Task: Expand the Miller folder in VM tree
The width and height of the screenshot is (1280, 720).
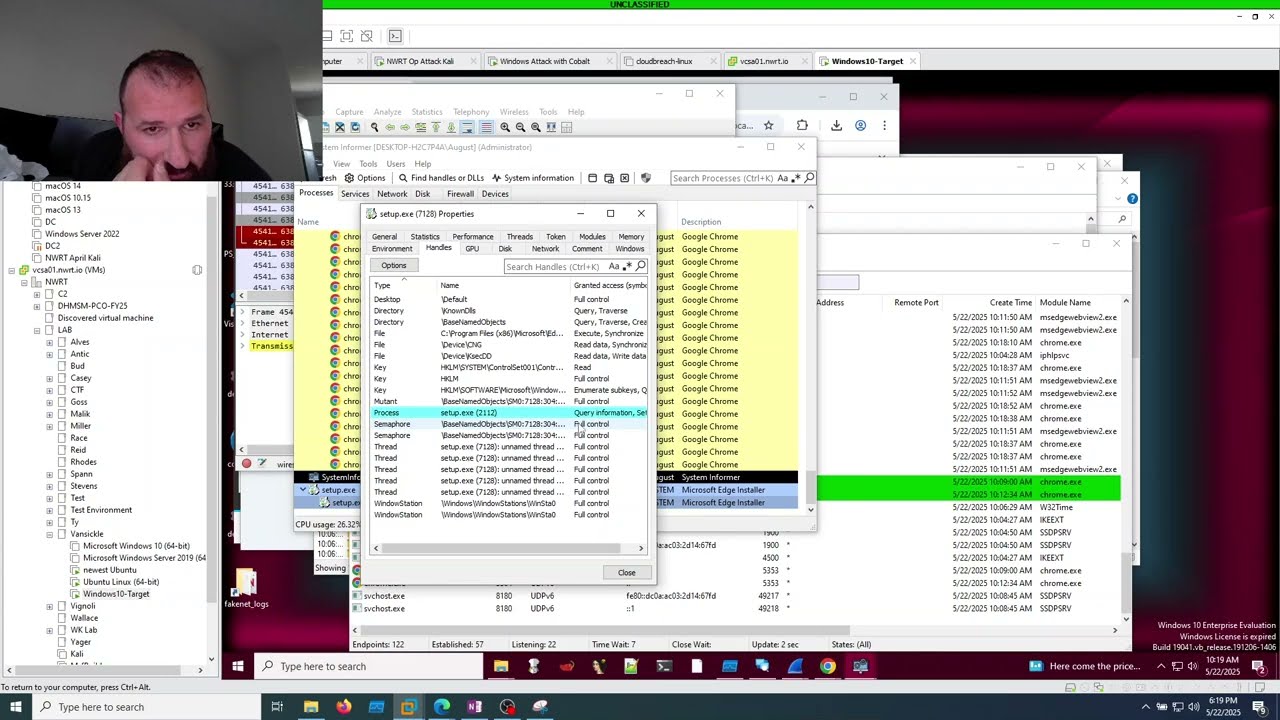Action: coord(49,426)
